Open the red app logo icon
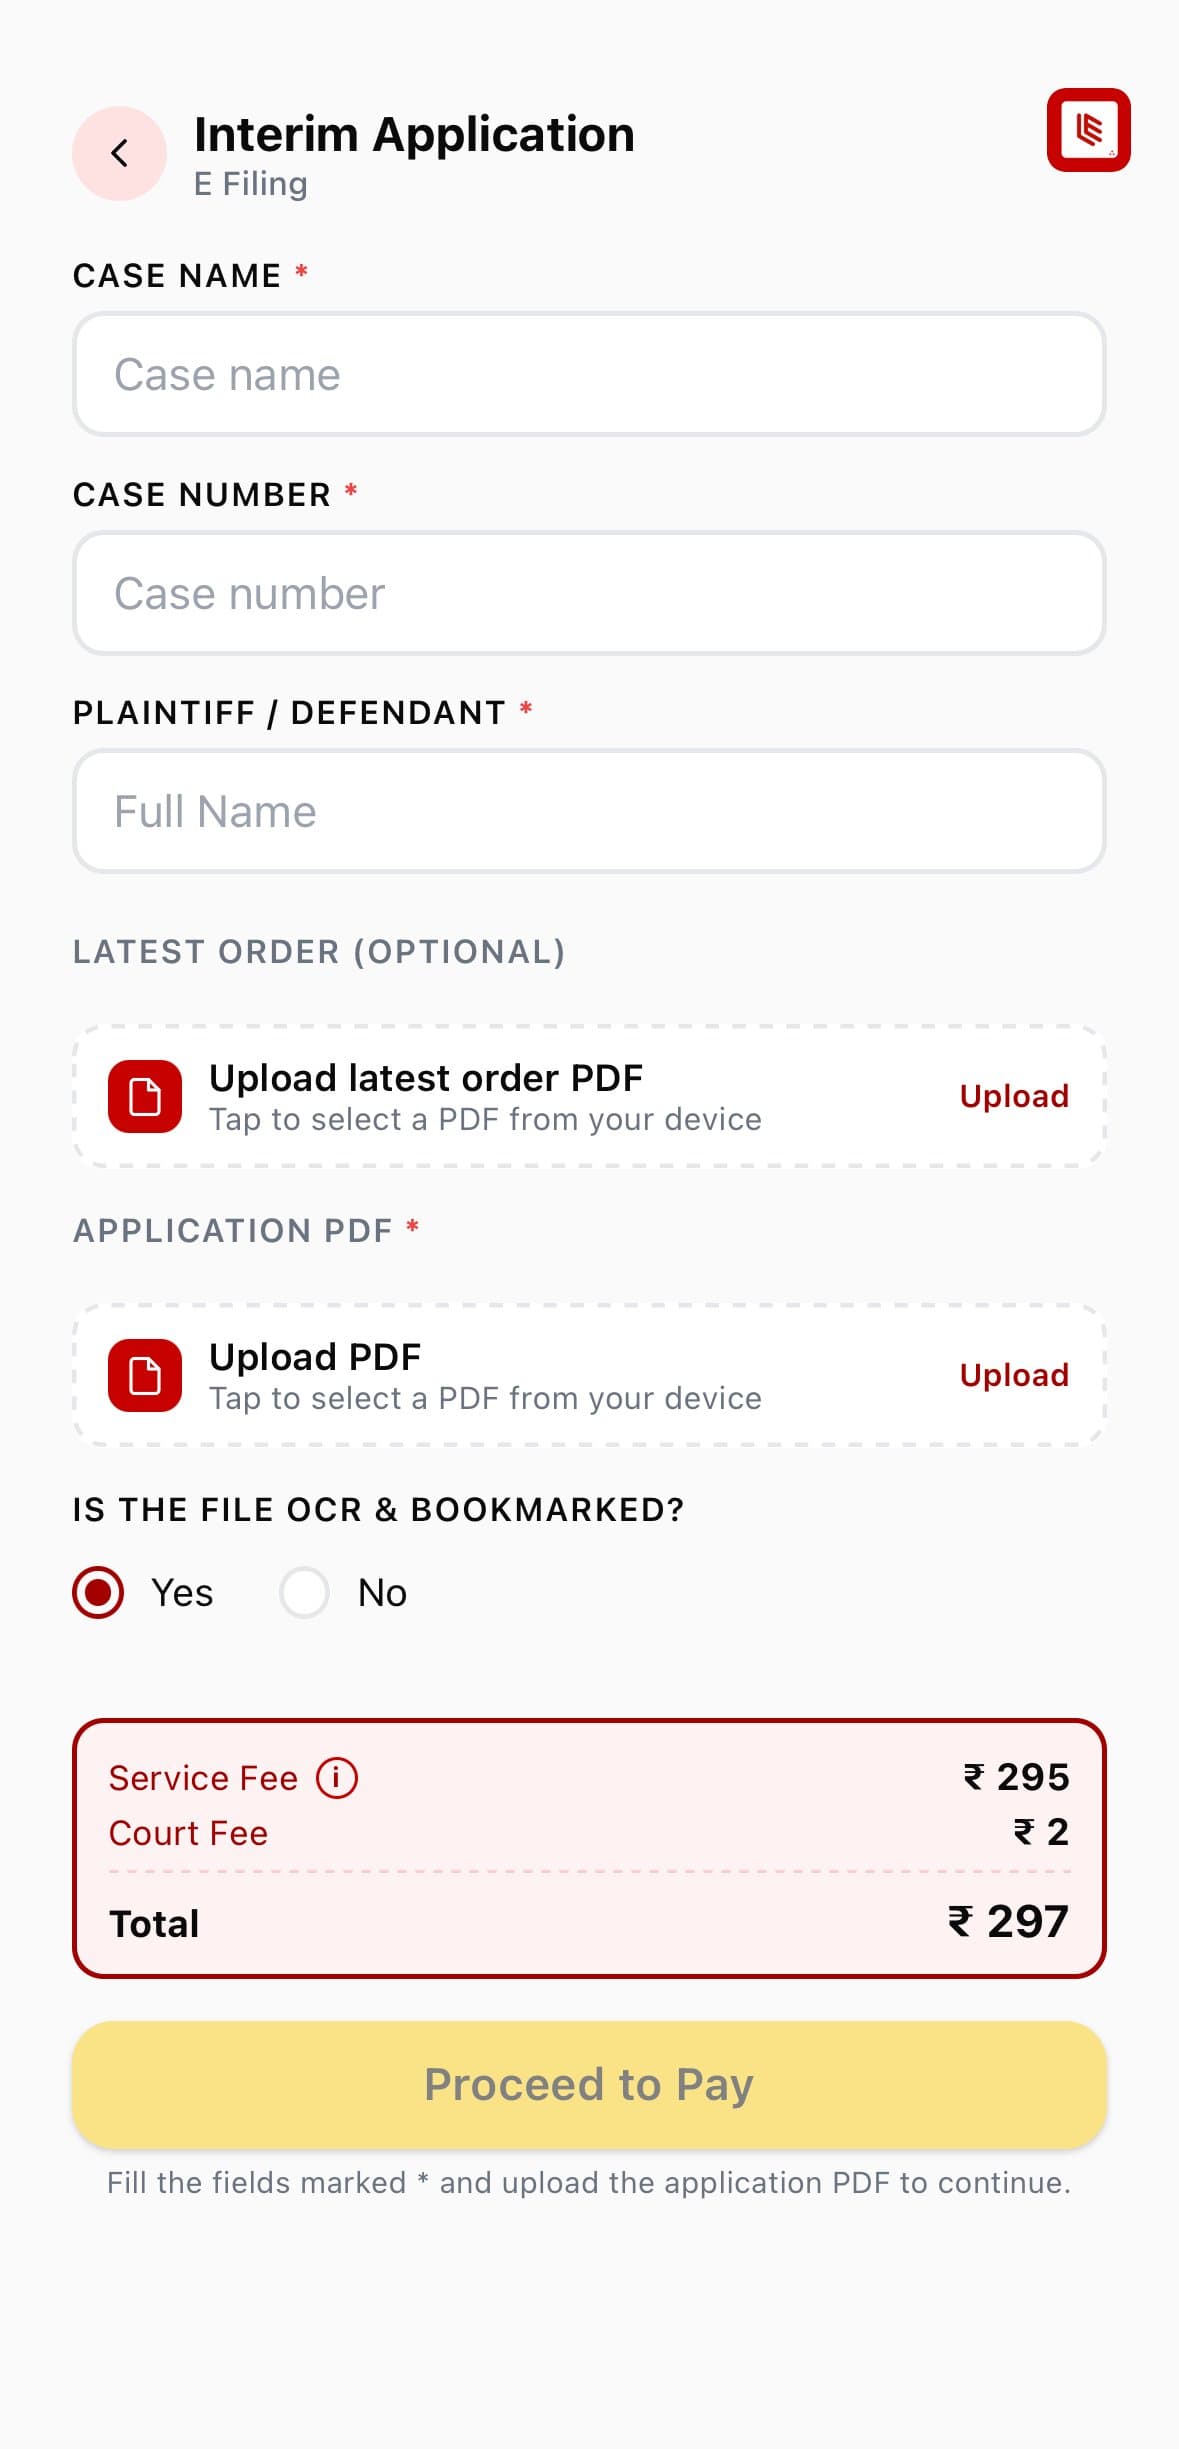The image size is (1179, 2449). [x=1088, y=130]
